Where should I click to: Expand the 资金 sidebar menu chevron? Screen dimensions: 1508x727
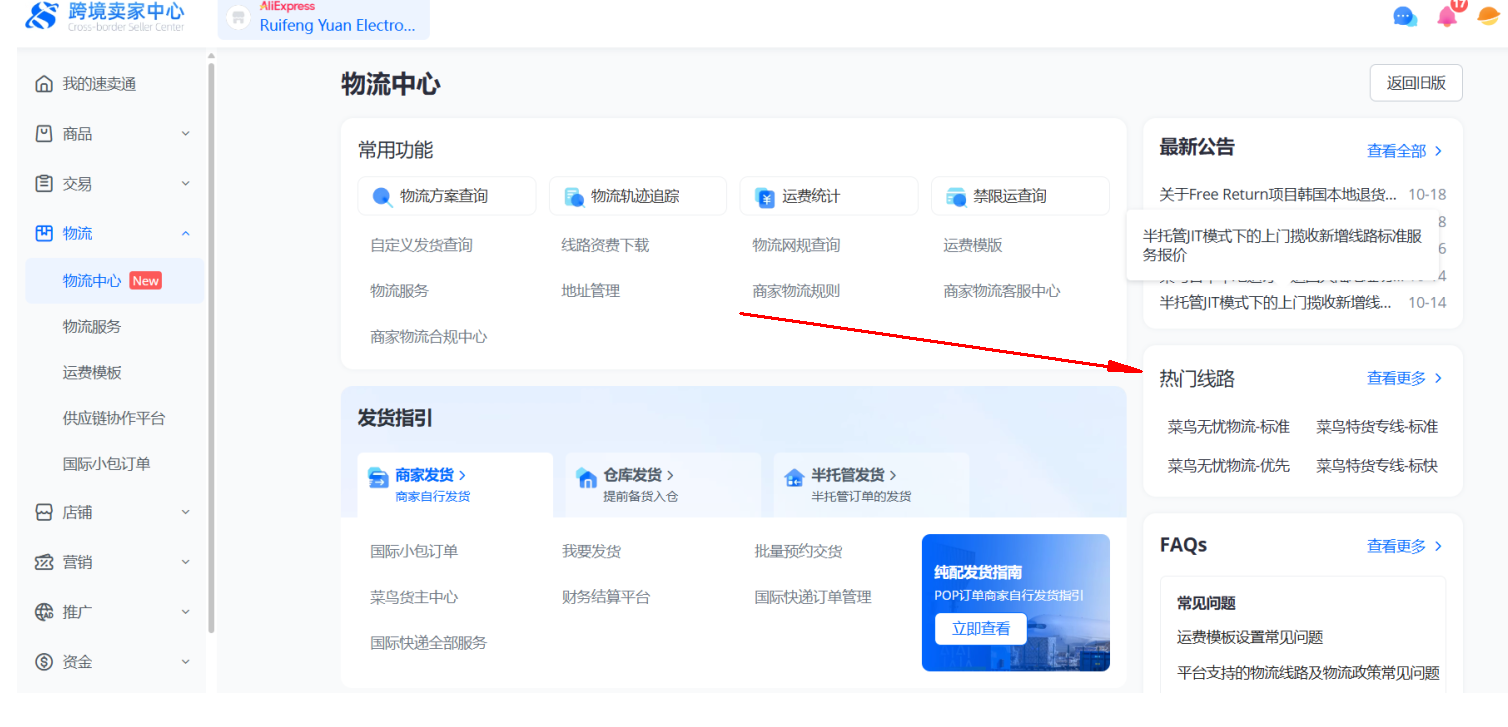(186, 662)
